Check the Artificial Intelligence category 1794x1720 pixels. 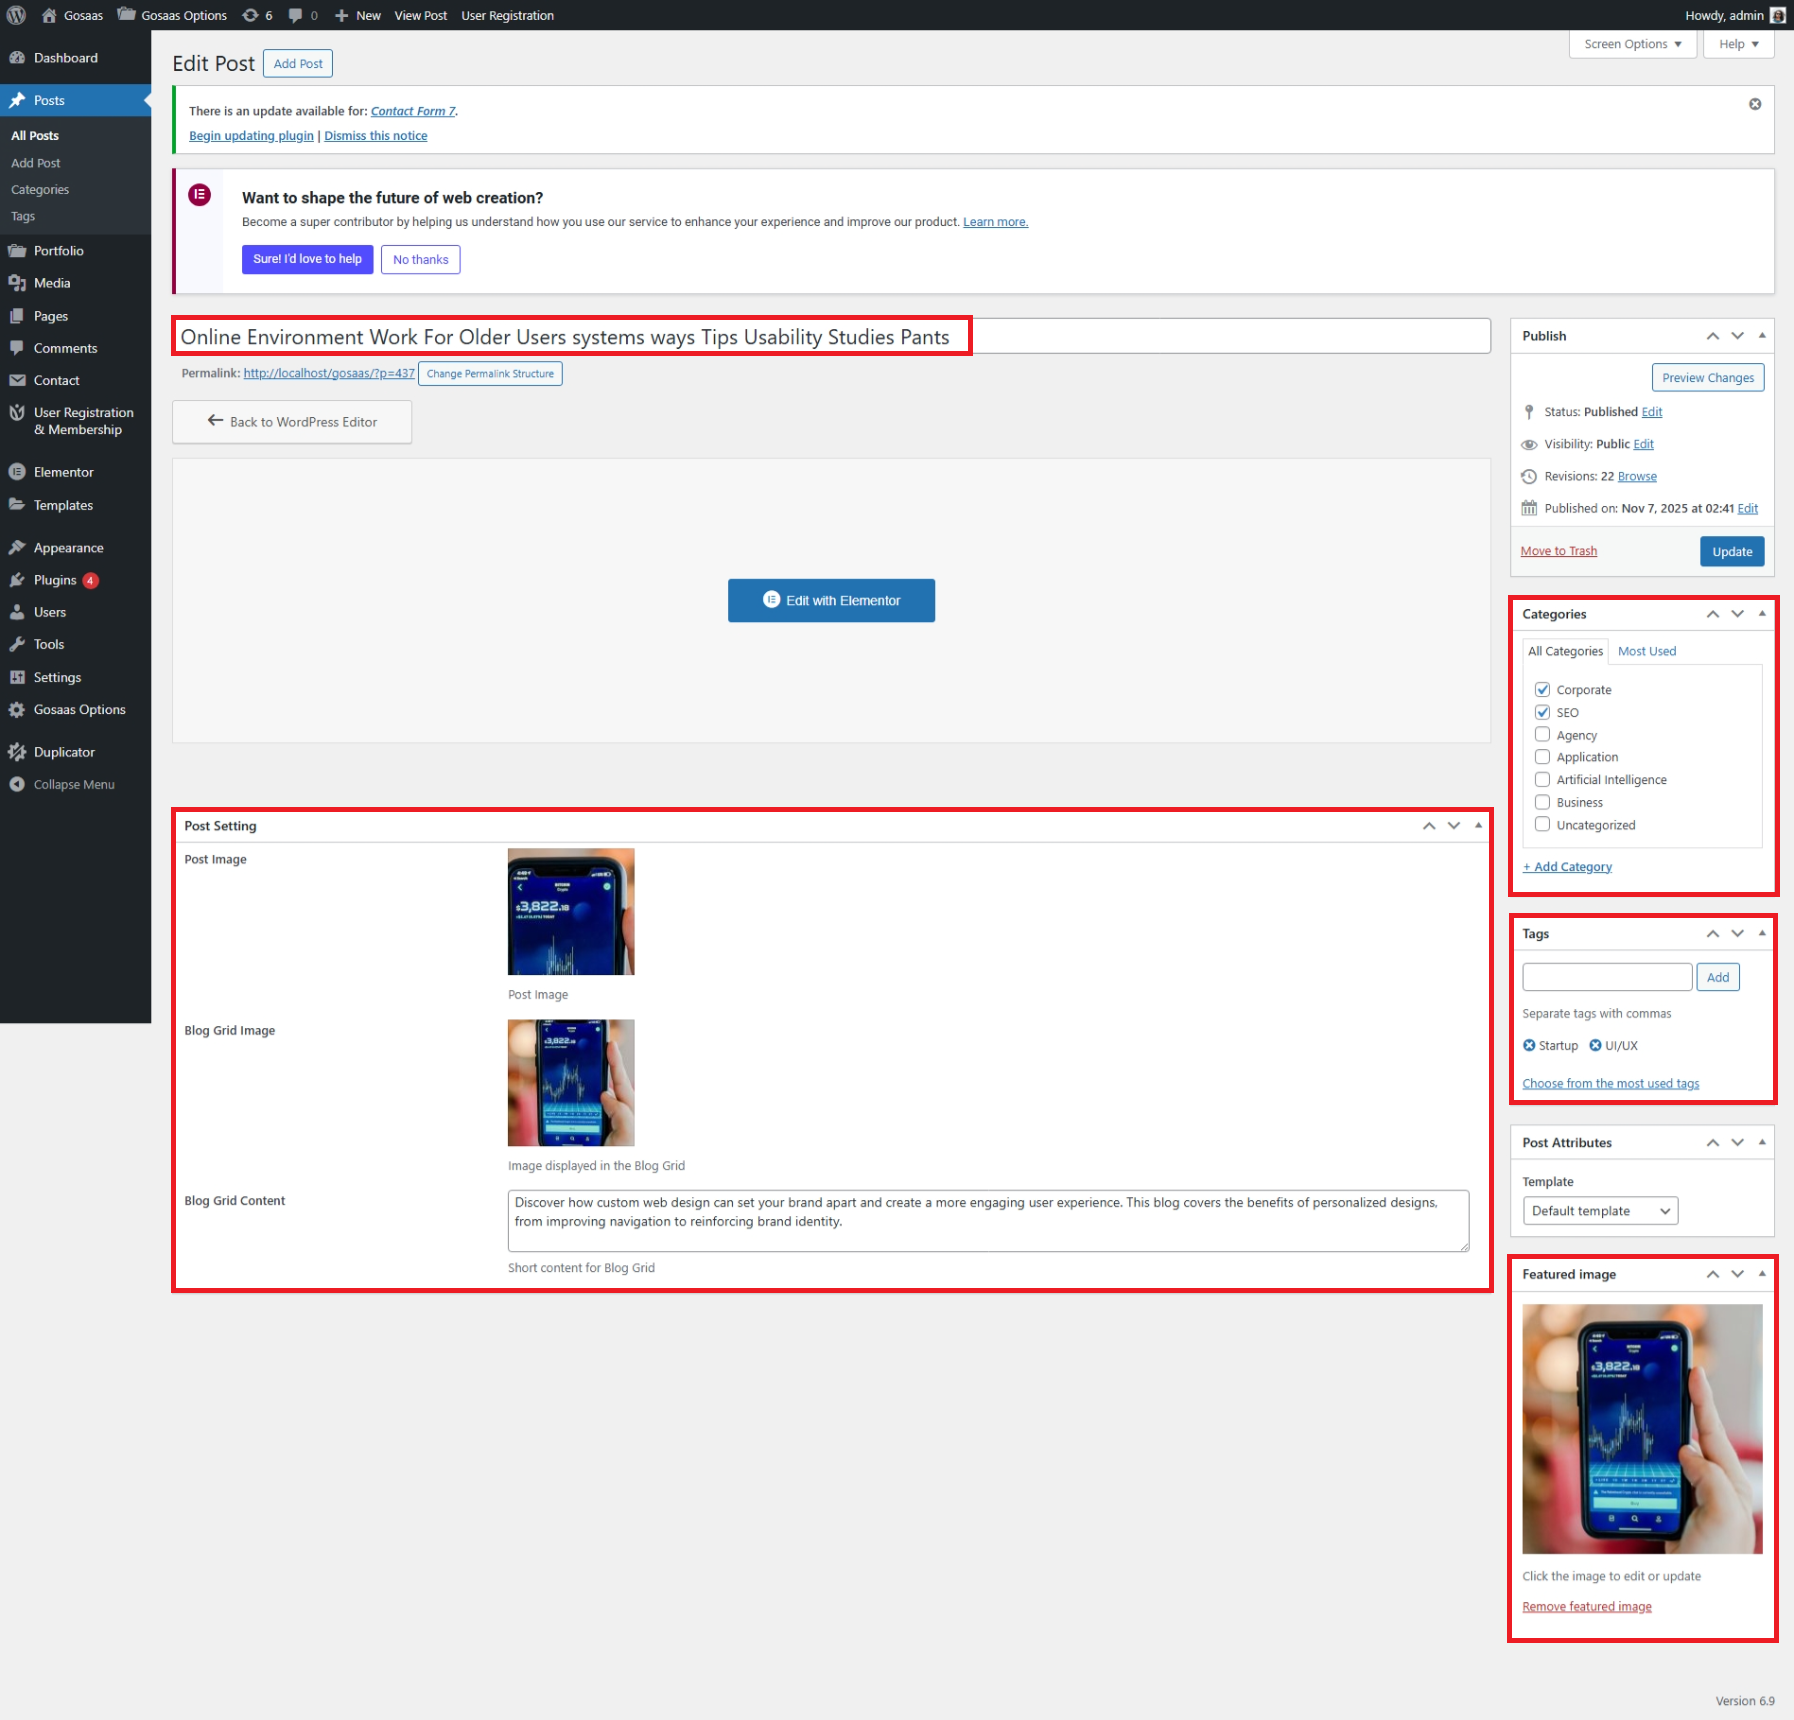pyautogui.click(x=1542, y=780)
